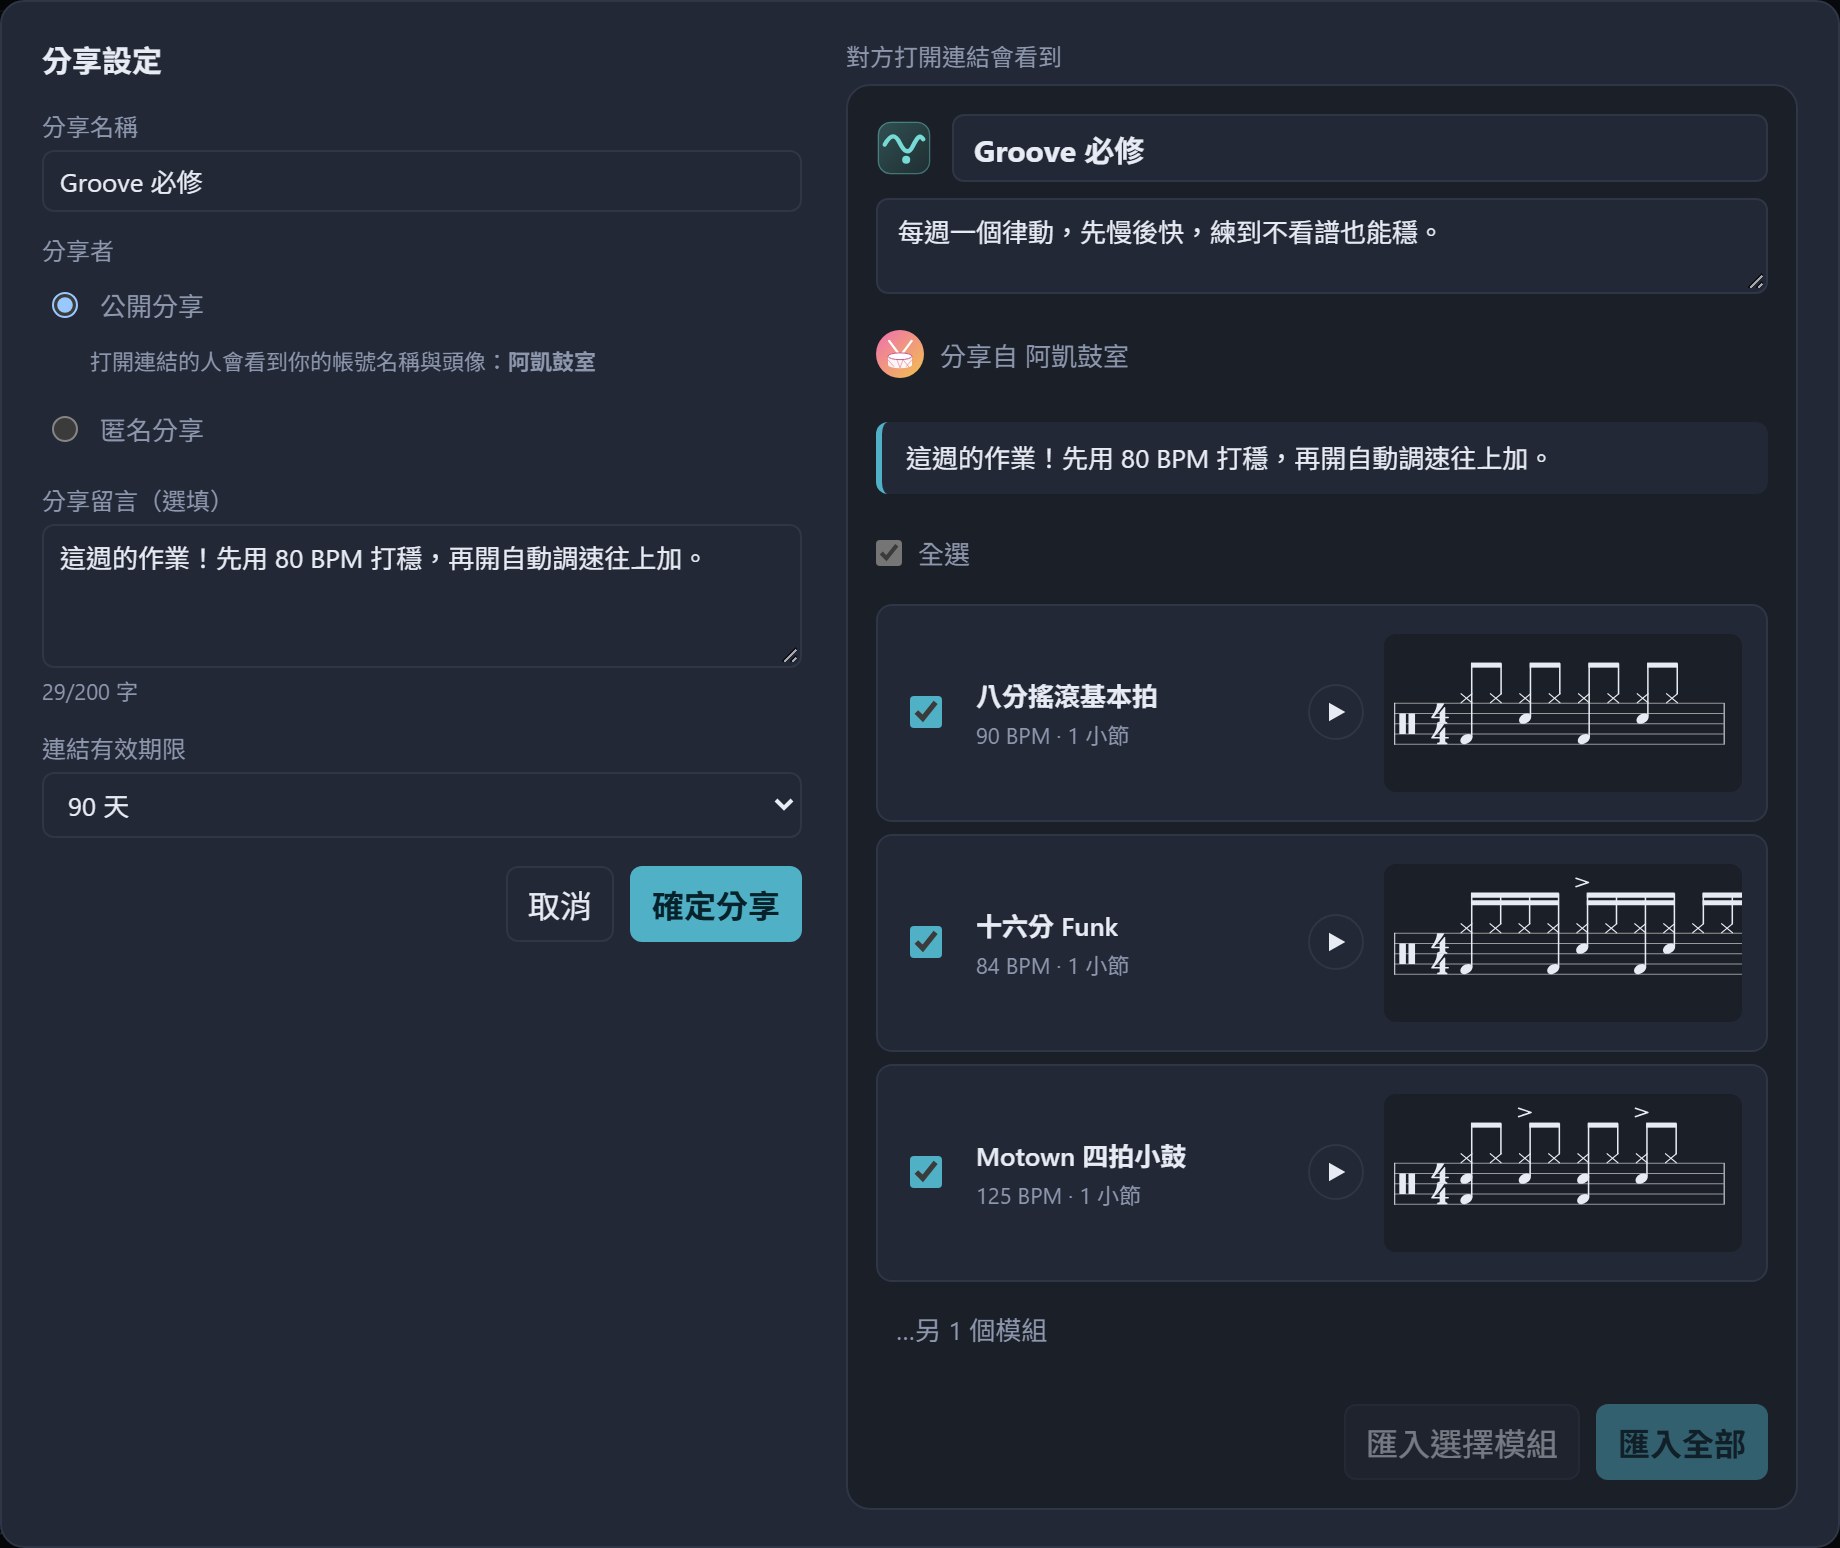
Task: Click the teal wave logo icon beside the title
Action: (904, 148)
